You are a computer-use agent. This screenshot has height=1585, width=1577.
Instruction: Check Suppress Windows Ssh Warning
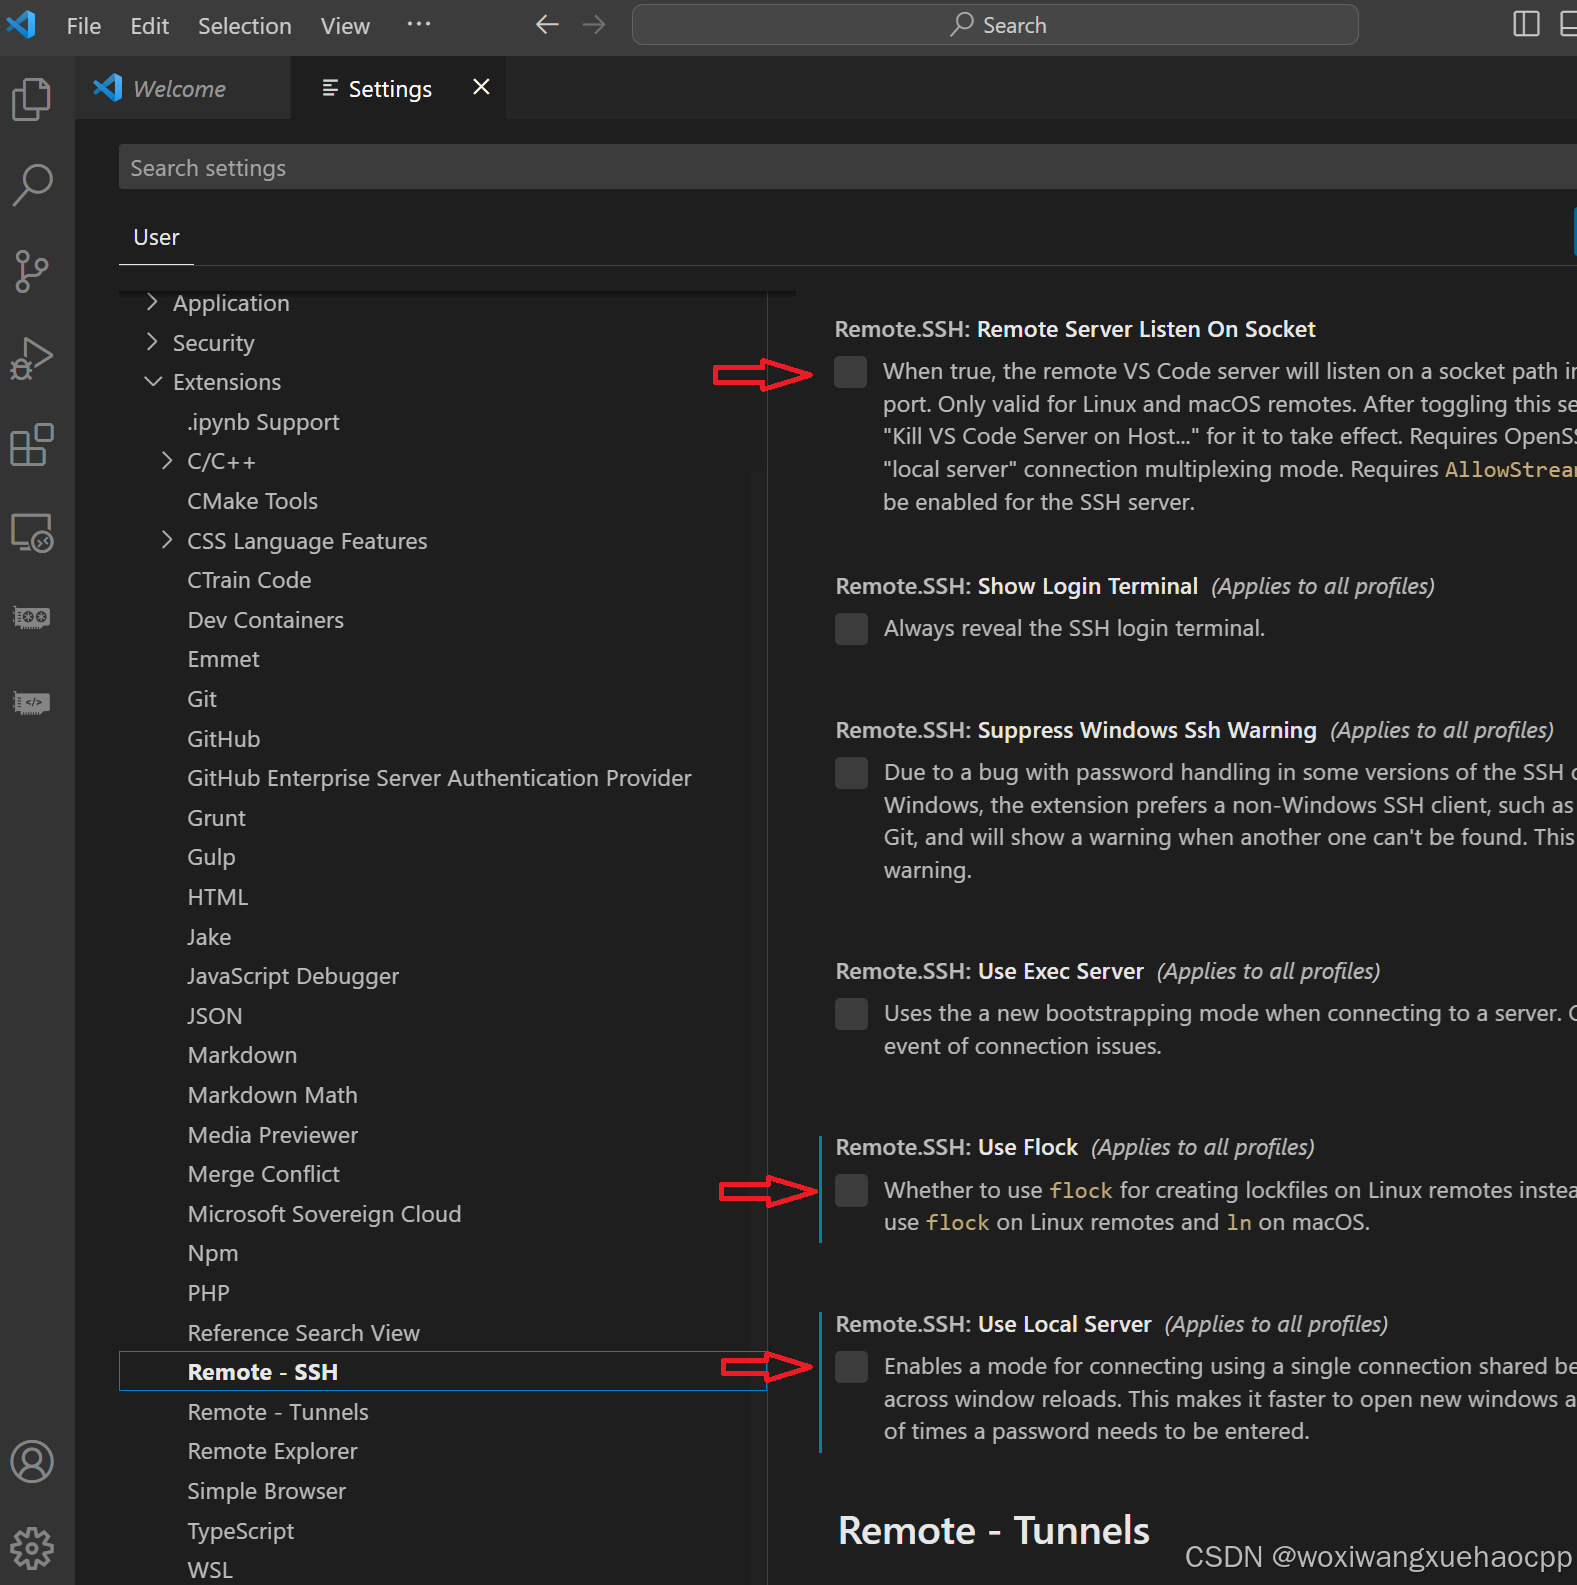[852, 773]
